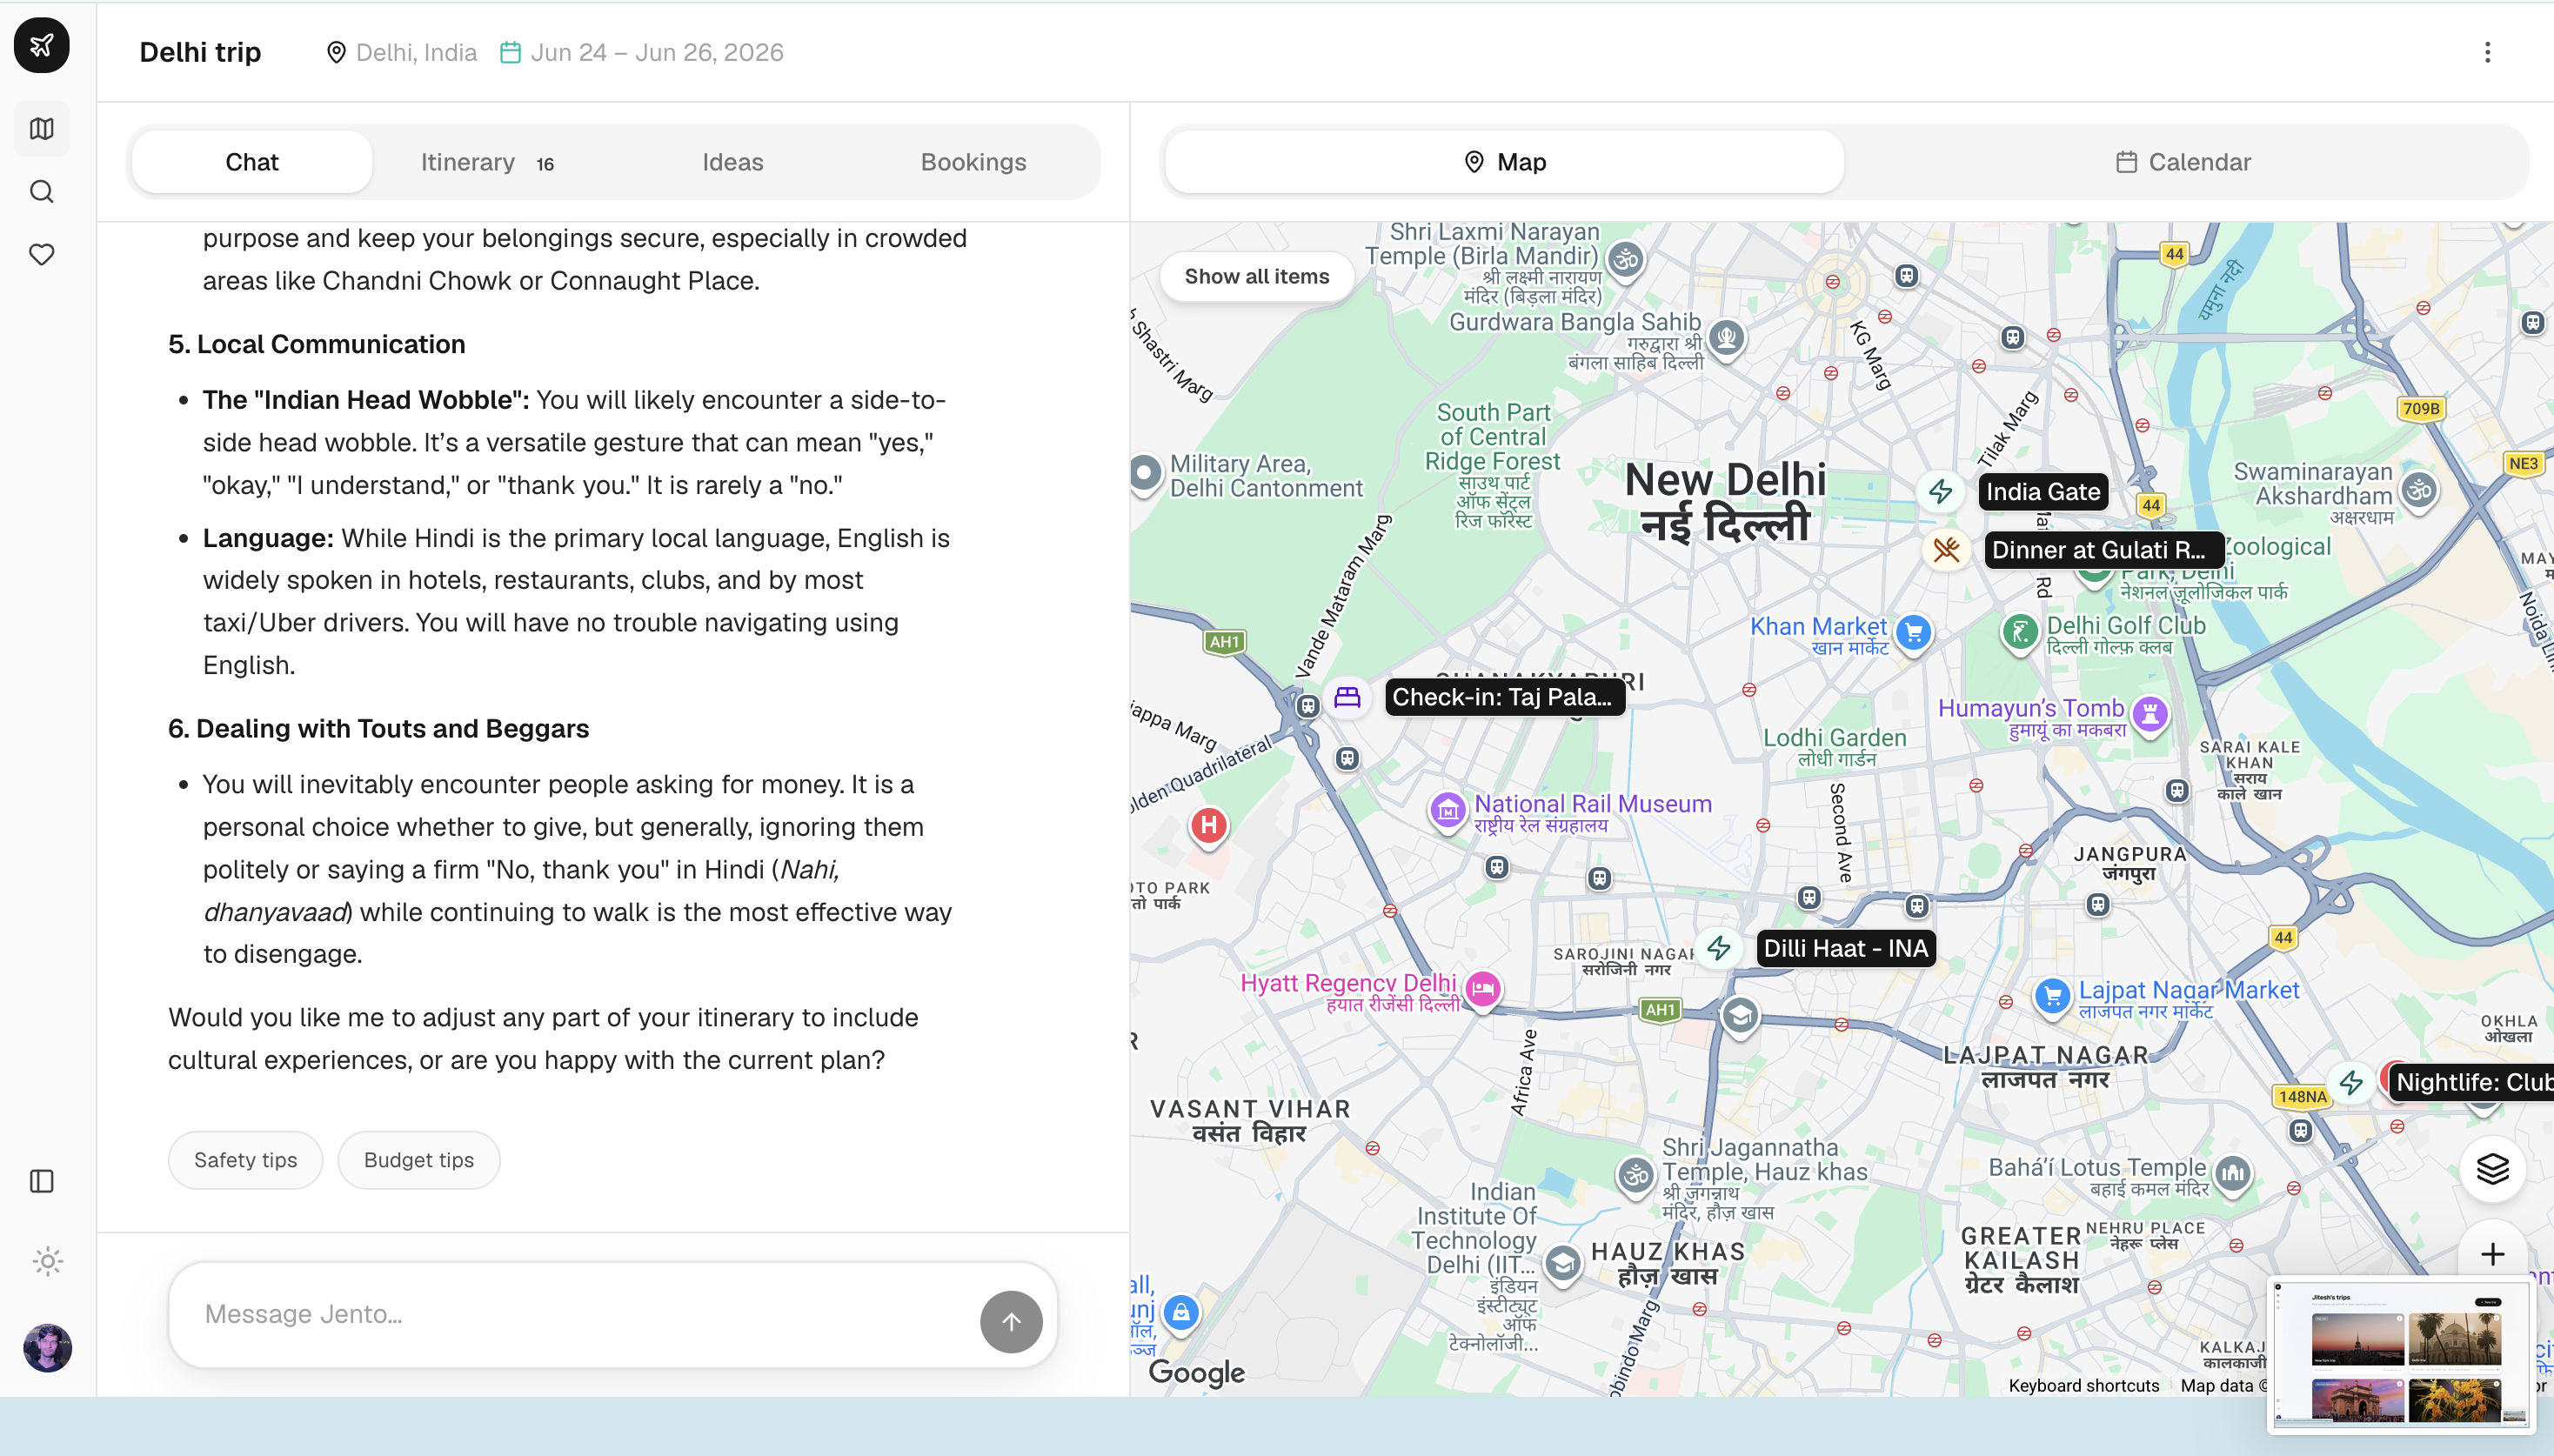The height and width of the screenshot is (1456, 2554).
Task: Click the Delhi trip title
Action: 200,52
